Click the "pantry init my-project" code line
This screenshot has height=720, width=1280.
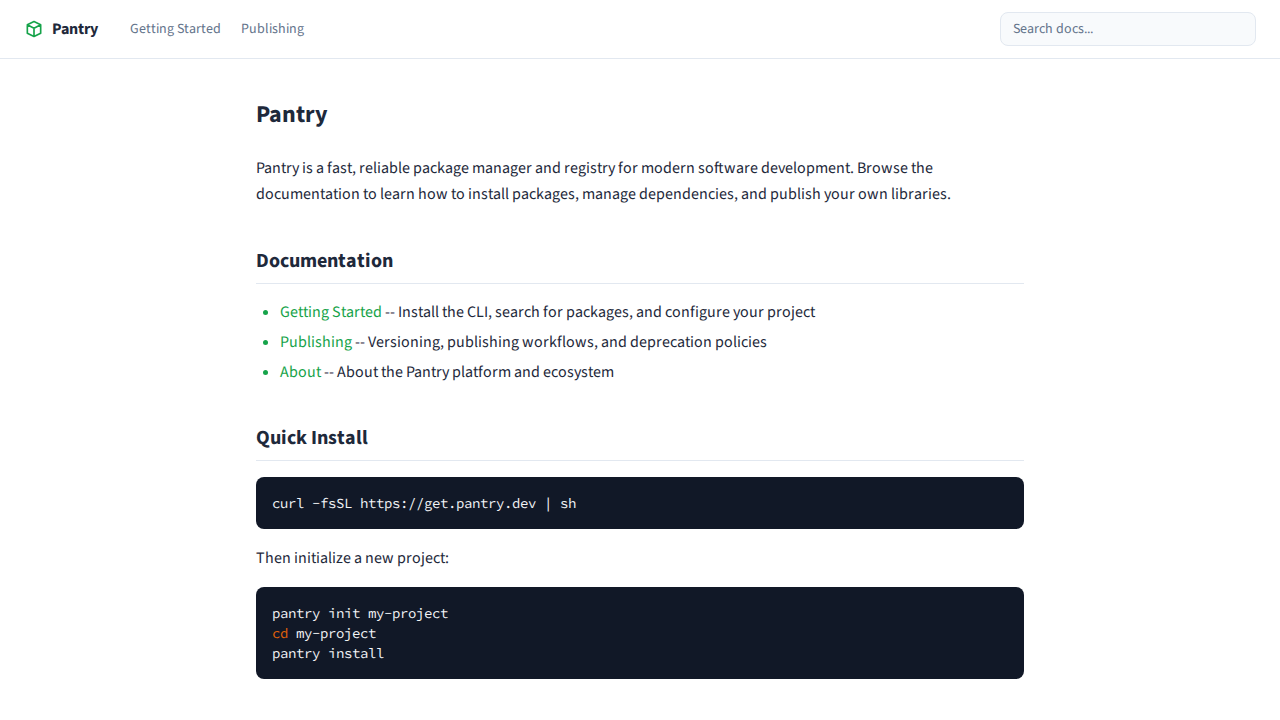(360, 613)
